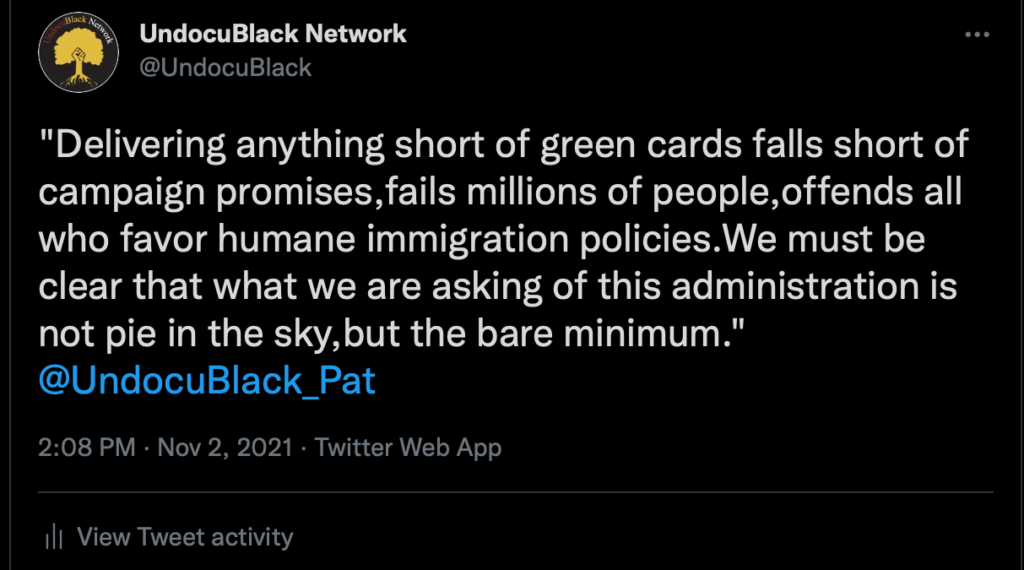The height and width of the screenshot is (570, 1024).
Task: Click the 2:08 PM time in the timestamp
Action: (x=86, y=447)
